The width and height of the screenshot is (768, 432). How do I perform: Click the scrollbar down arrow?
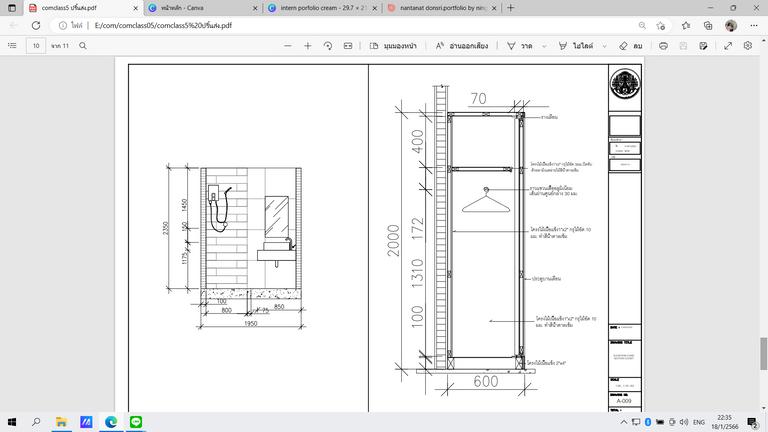(764, 408)
